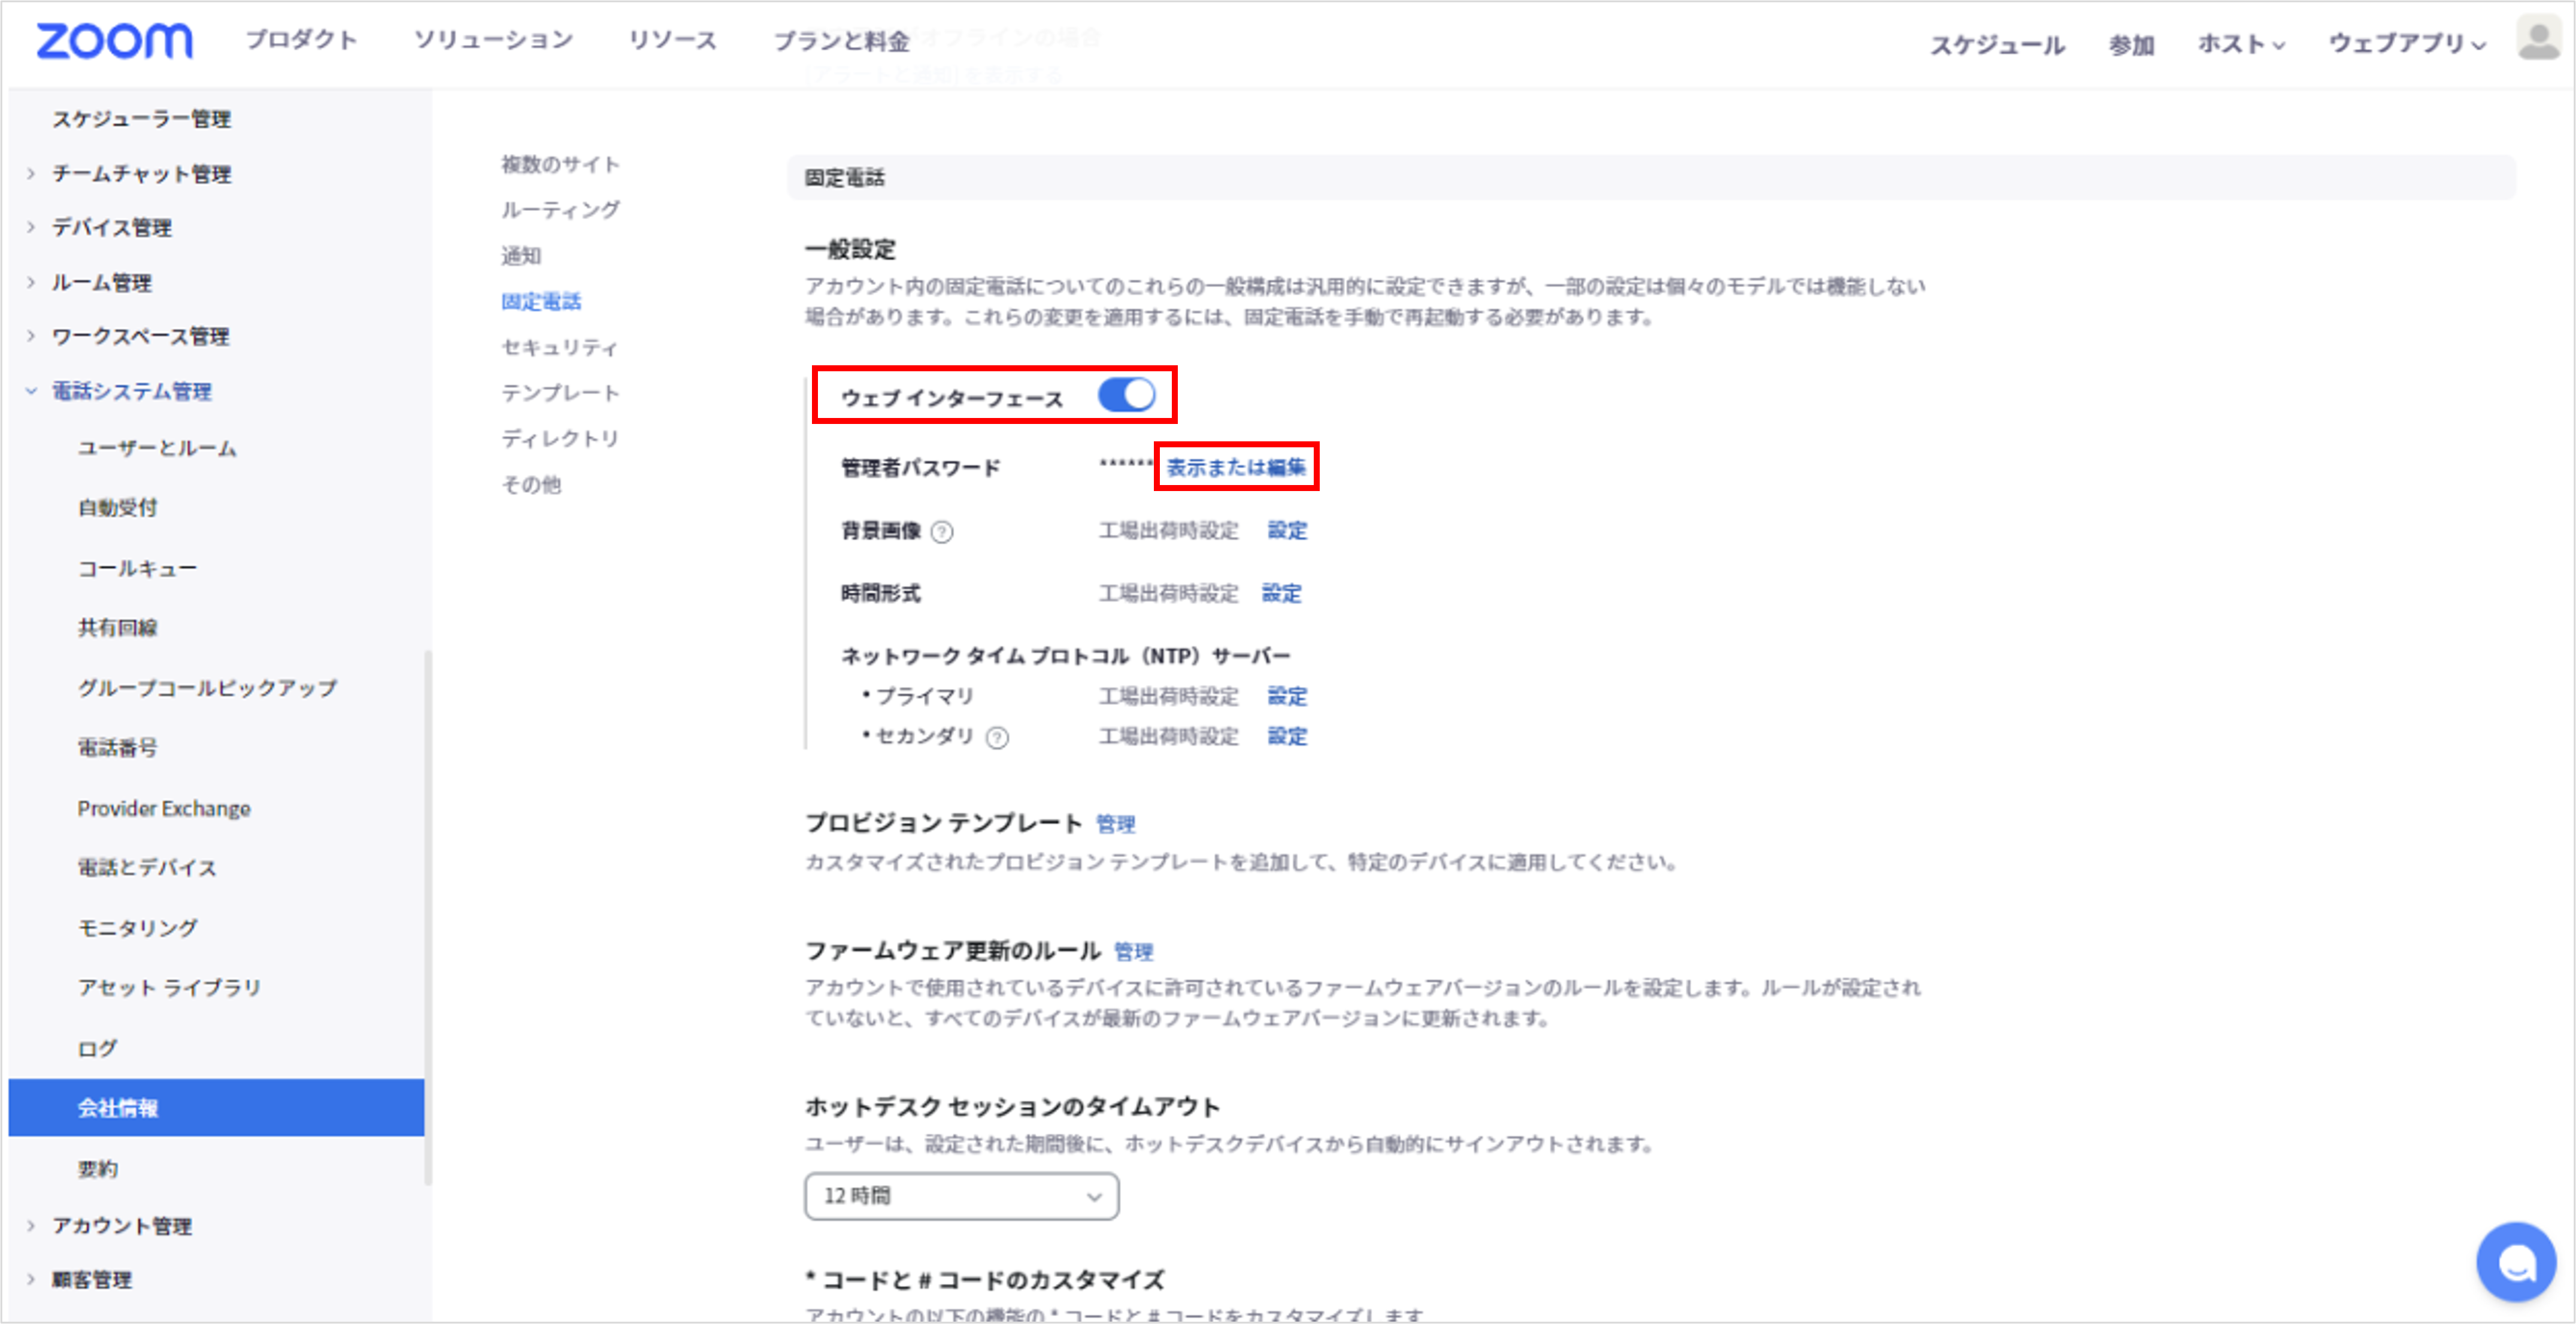Click 設定 link for プライマリ NTP server
Viewport: 2576px width, 1324px height.
point(1287,696)
